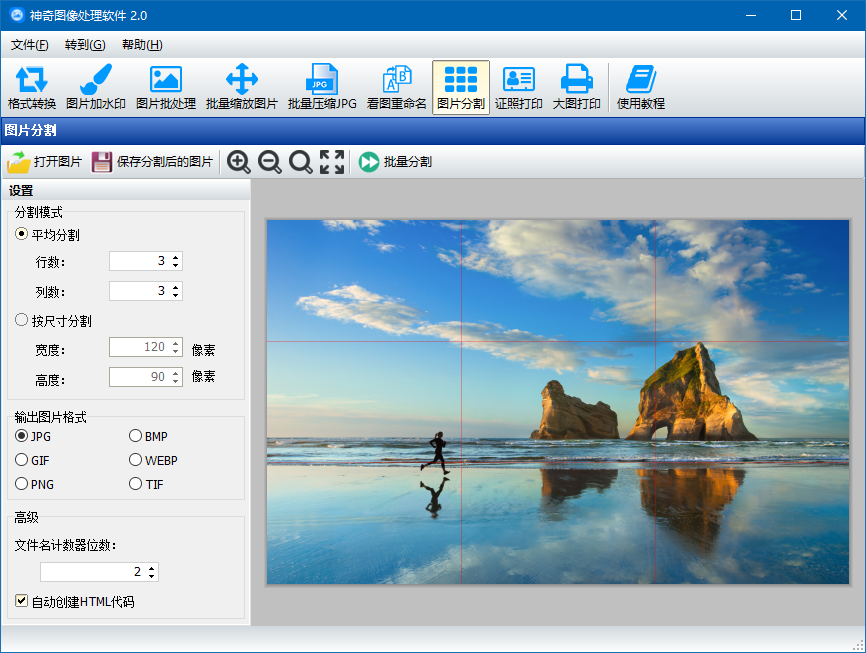Image resolution: width=866 pixels, height=653 pixels.
Task: Click the plain magnifier actual-size icon
Action: coord(300,162)
